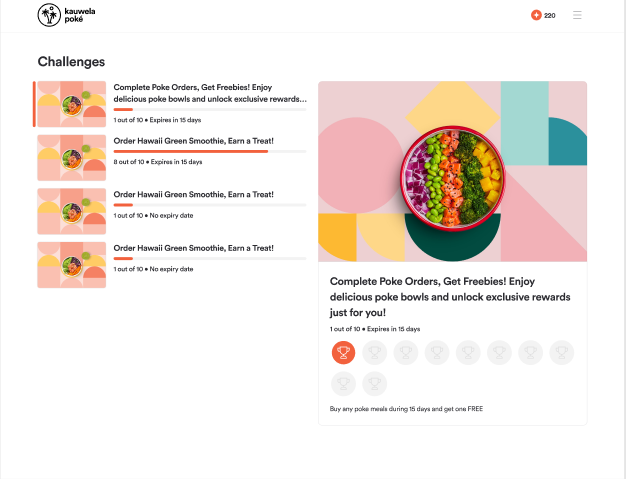Image resolution: width=626 pixels, height=479 pixels.
Task: Click the first trophy in second row
Action: 343,384
